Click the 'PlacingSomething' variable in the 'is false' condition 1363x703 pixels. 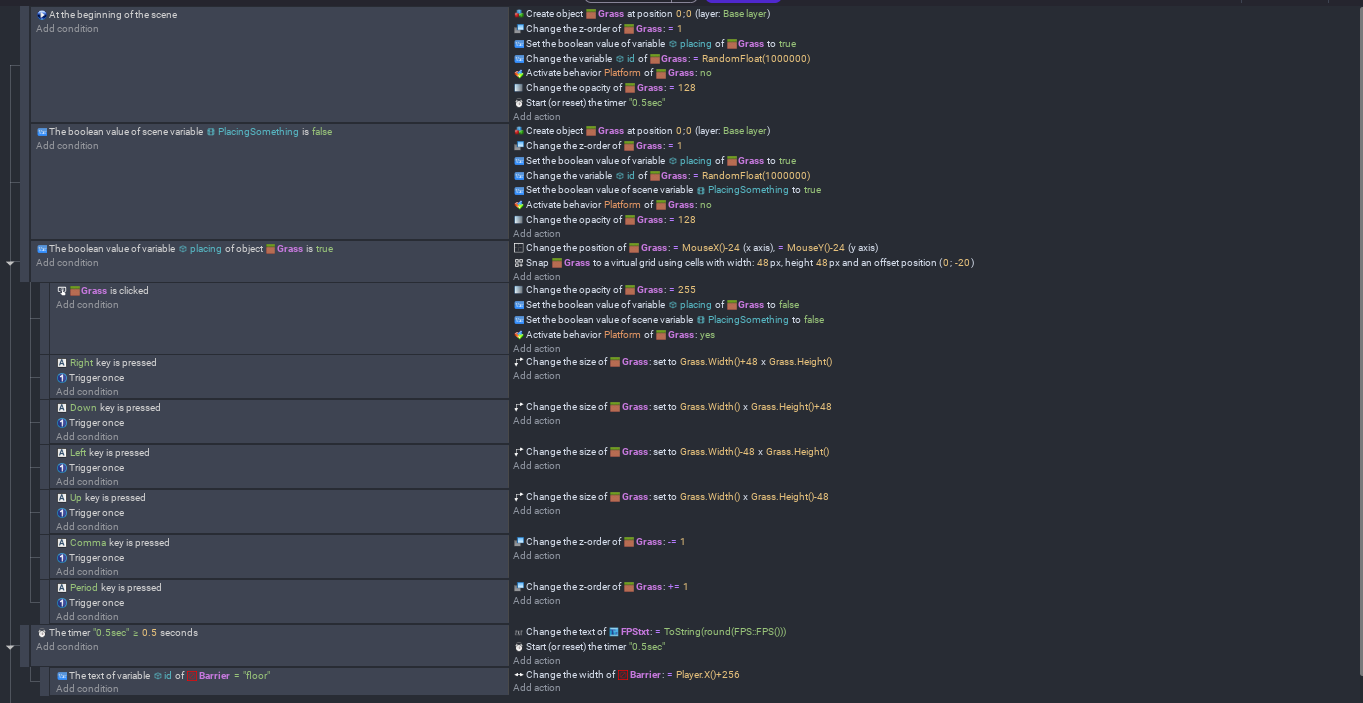tap(258, 132)
